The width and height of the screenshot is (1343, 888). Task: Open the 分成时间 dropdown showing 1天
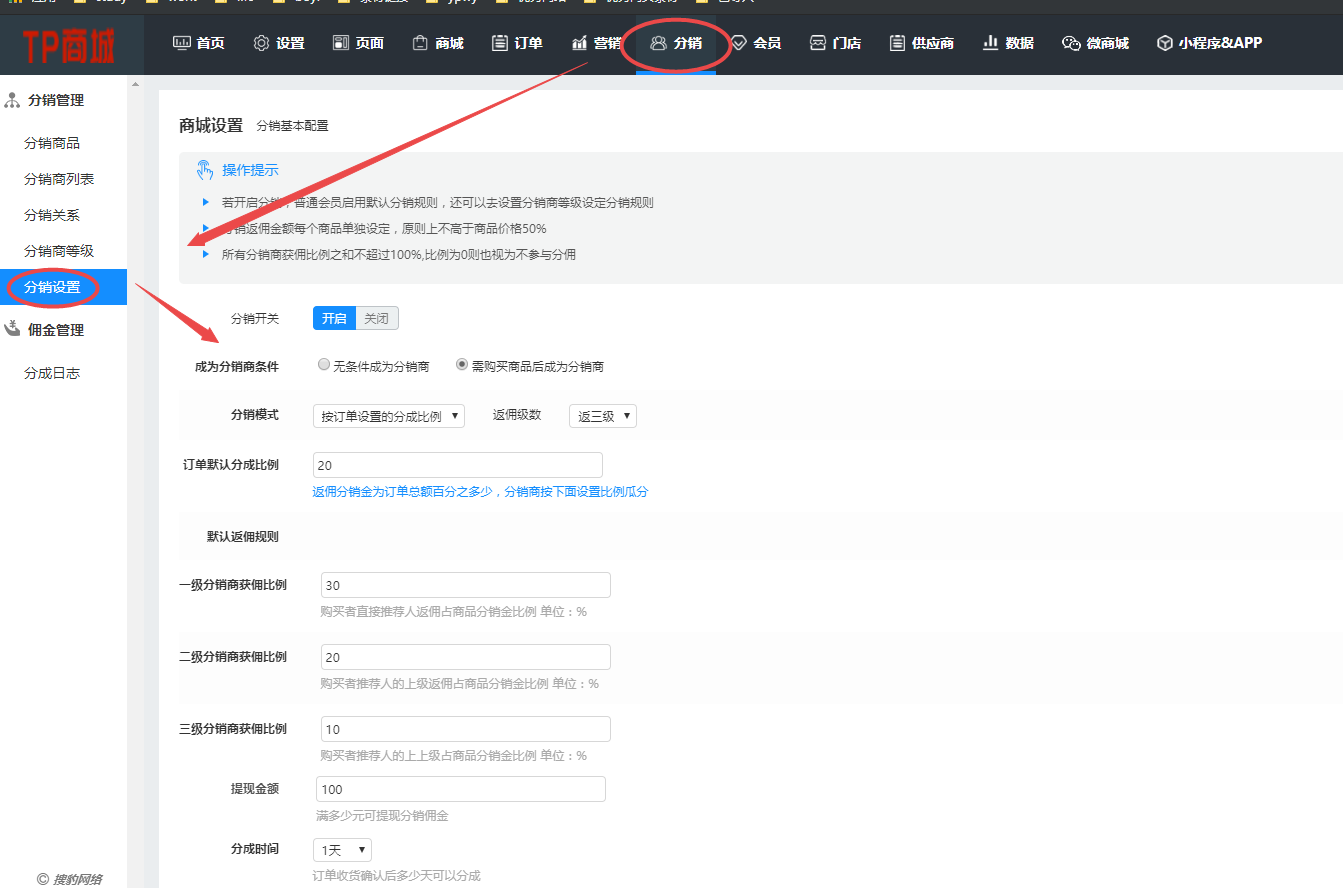click(x=341, y=847)
